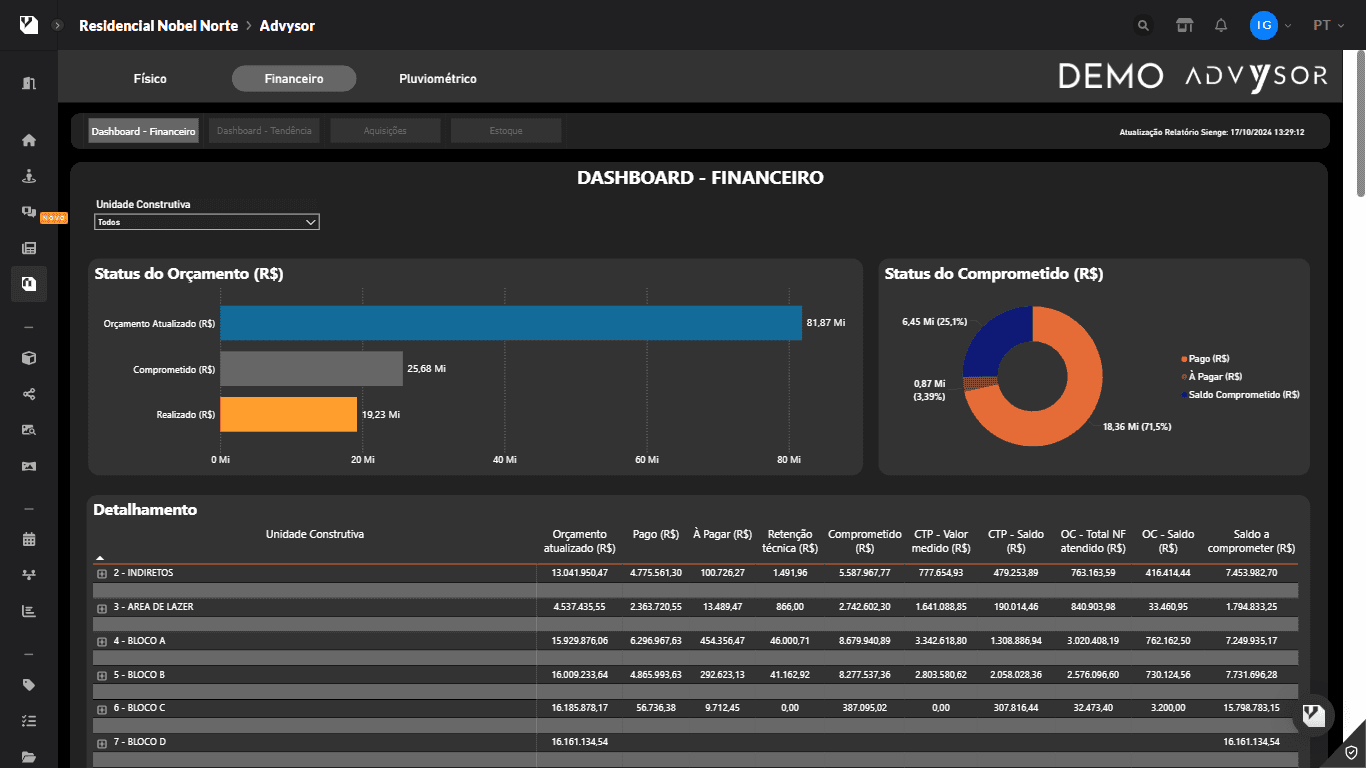Click the store icon in the header
This screenshot has width=1366, height=768.
click(1184, 25)
